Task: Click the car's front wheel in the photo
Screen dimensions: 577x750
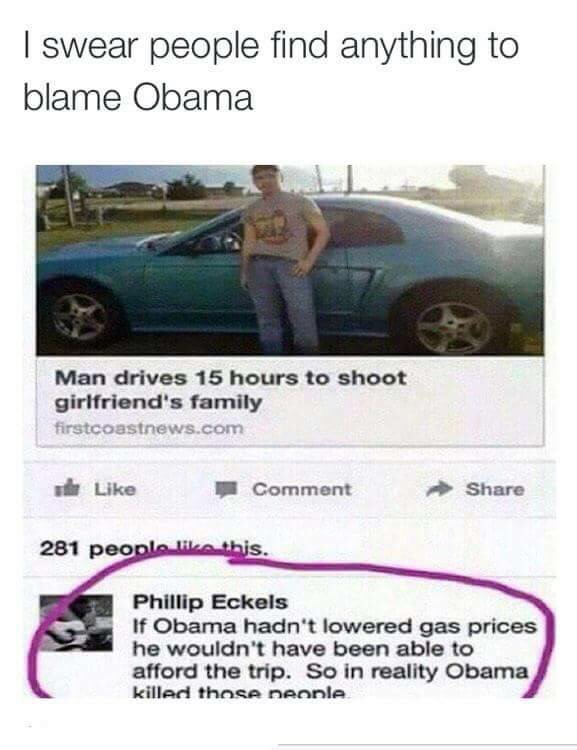Action: pos(79,316)
